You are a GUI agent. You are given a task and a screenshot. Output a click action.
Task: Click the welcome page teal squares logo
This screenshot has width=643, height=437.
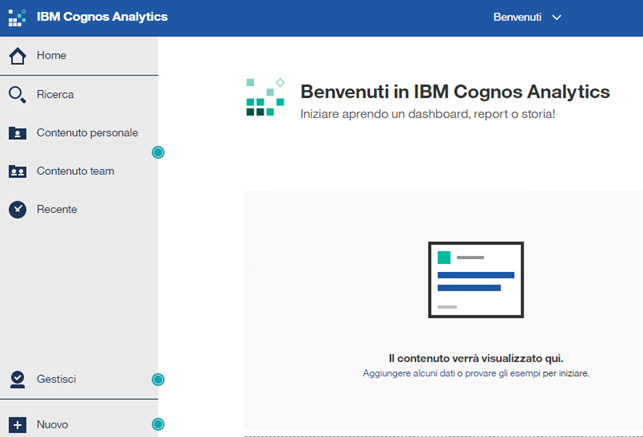[265, 97]
